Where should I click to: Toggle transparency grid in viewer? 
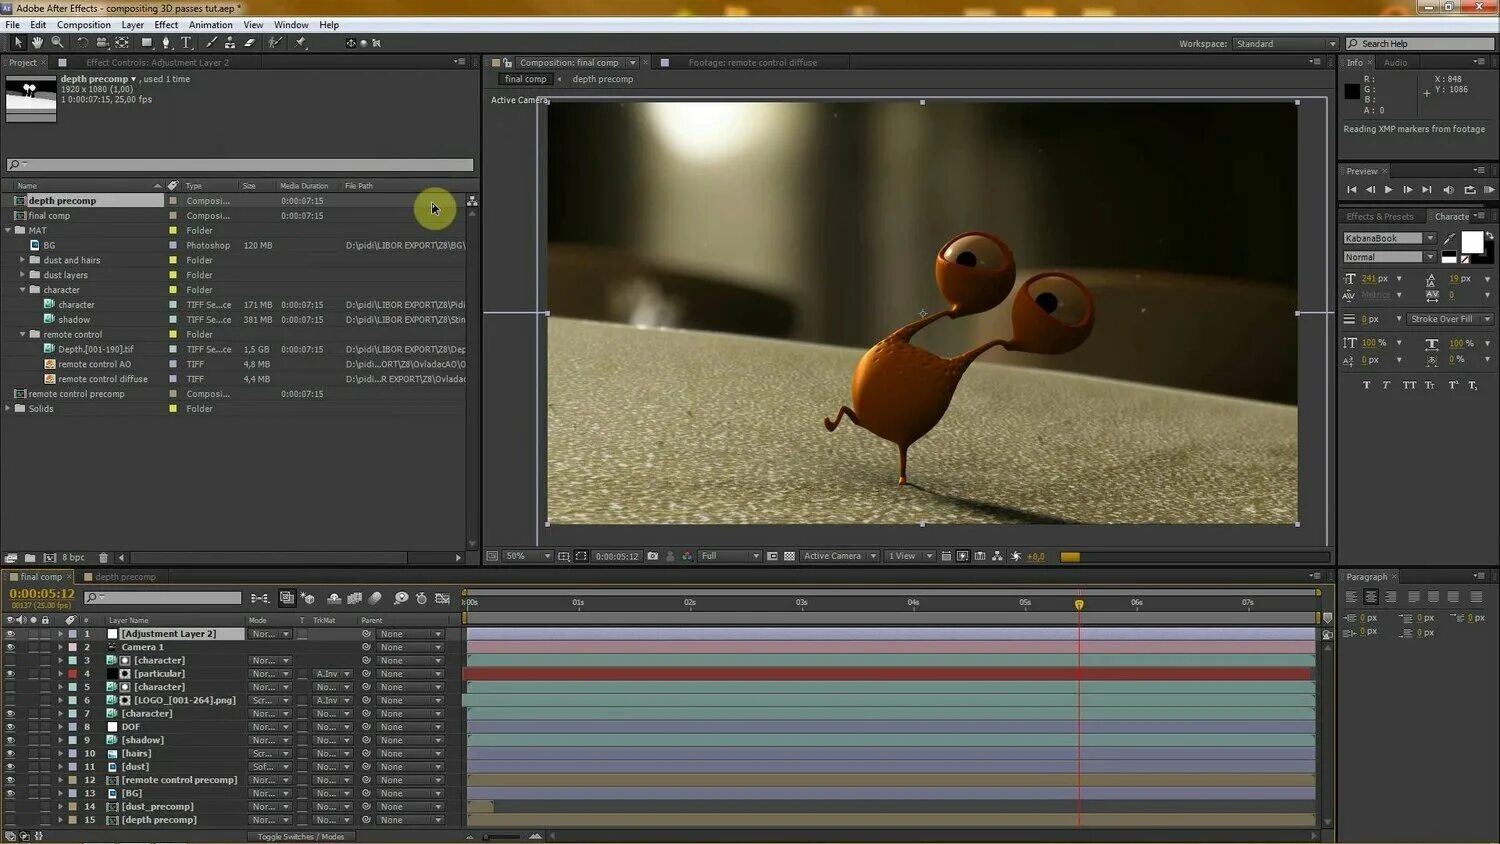[x=789, y=556]
